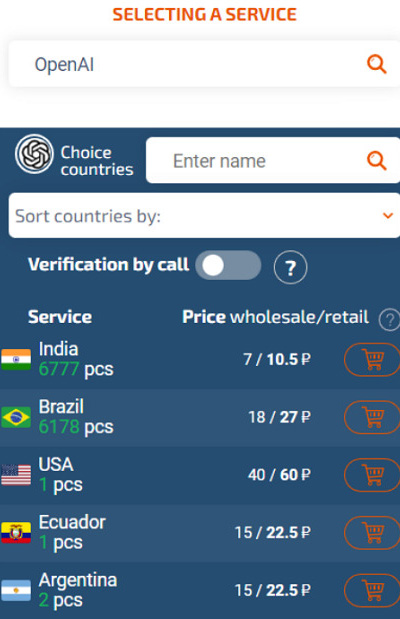Open the Sort countries by dropdown
400x619 pixels.
[x=204, y=216]
